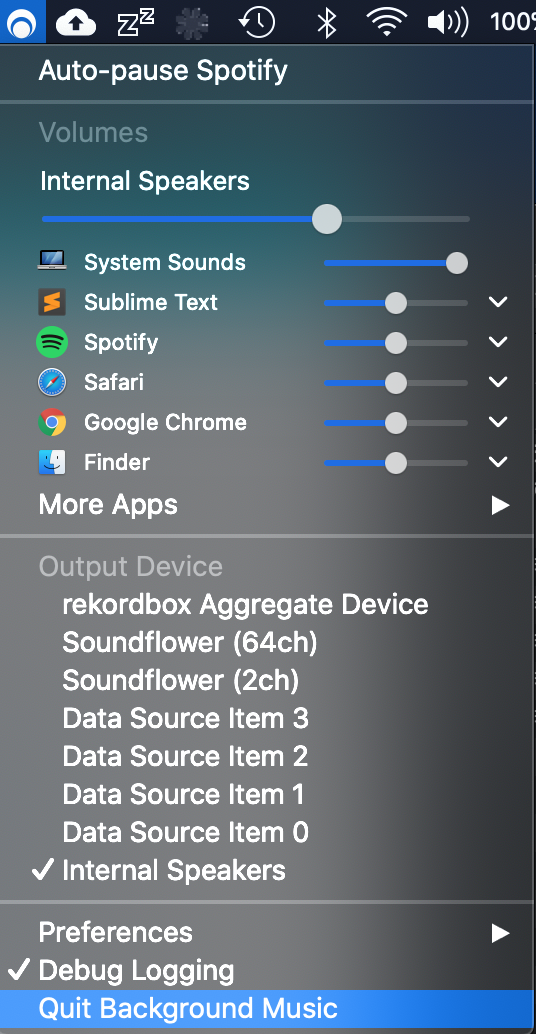Click the sleep Zz menu bar icon

[x=135, y=23]
